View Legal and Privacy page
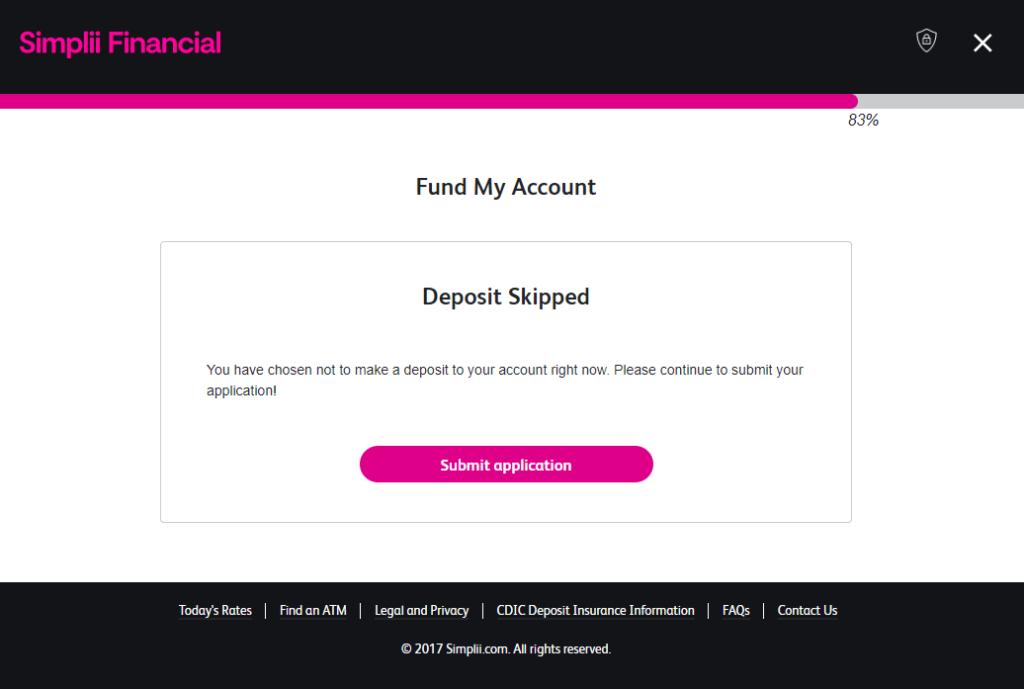Image resolution: width=1024 pixels, height=689 pixels. (421, 611)
